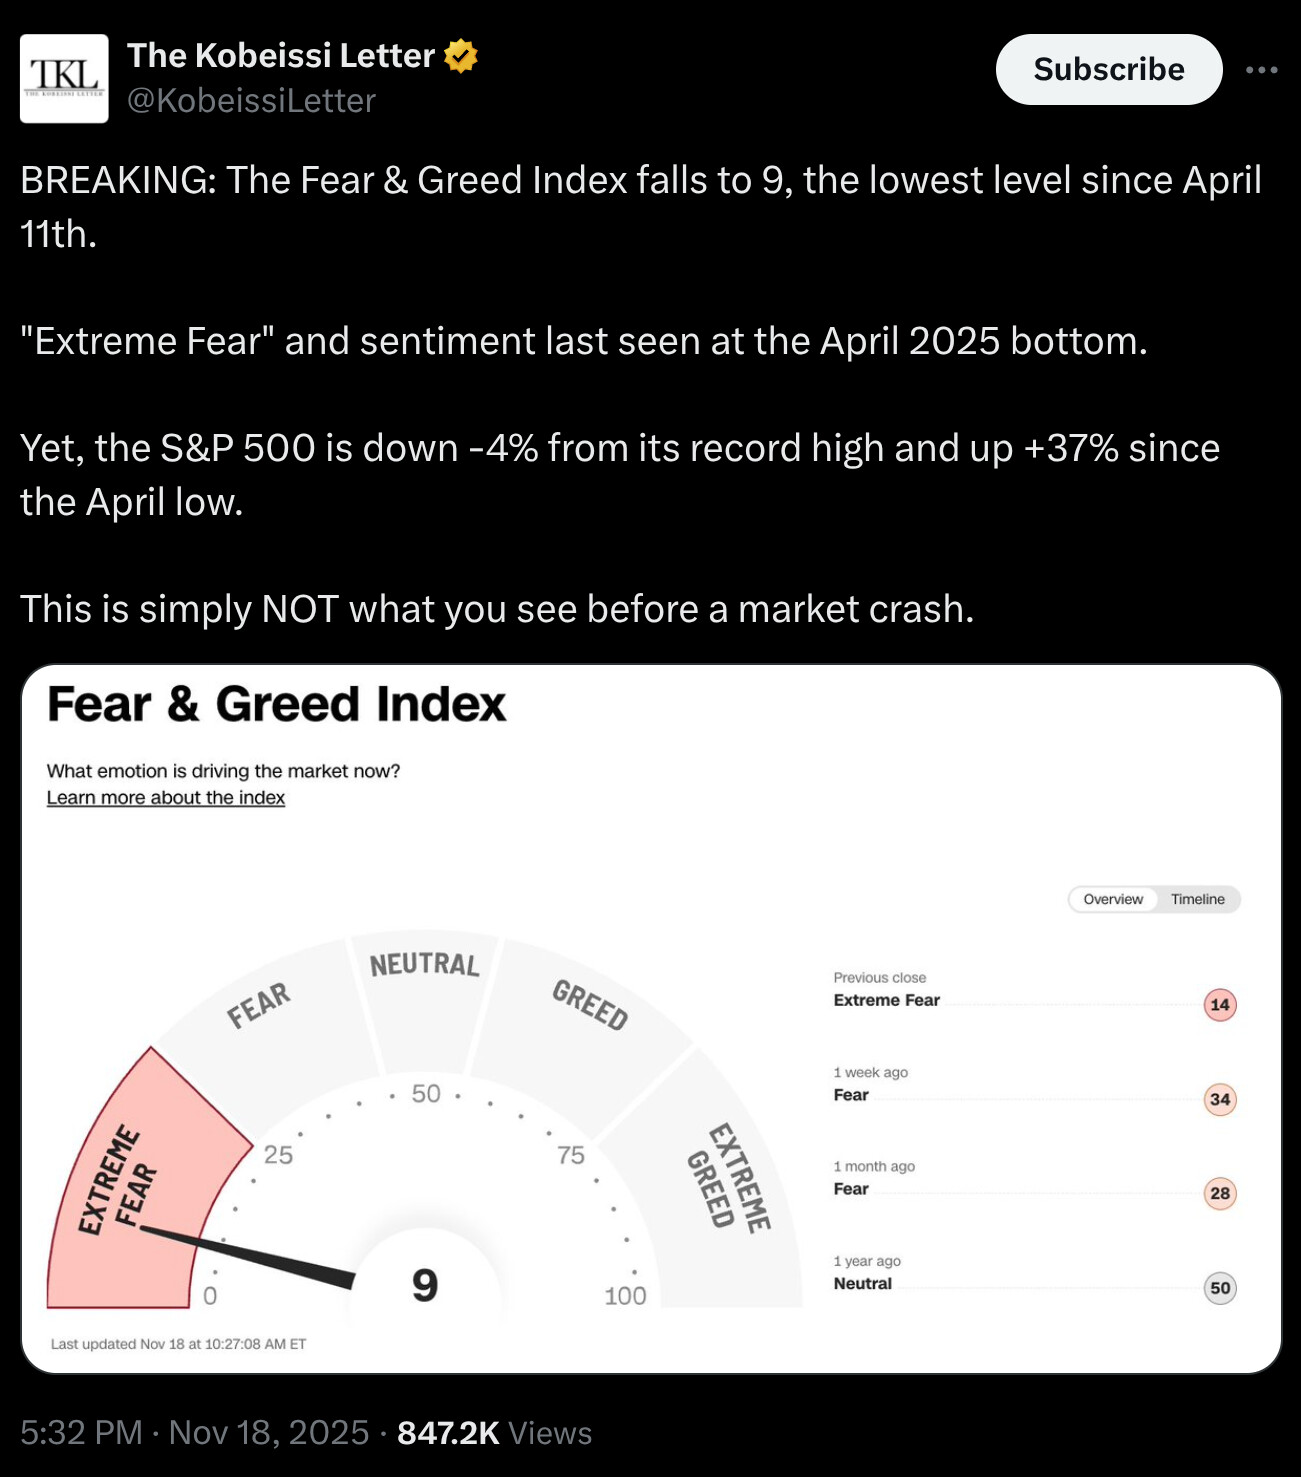1301x1477 pixels.
Task: Open the @KobeissiLetter handle link
Action: (251, 101)
